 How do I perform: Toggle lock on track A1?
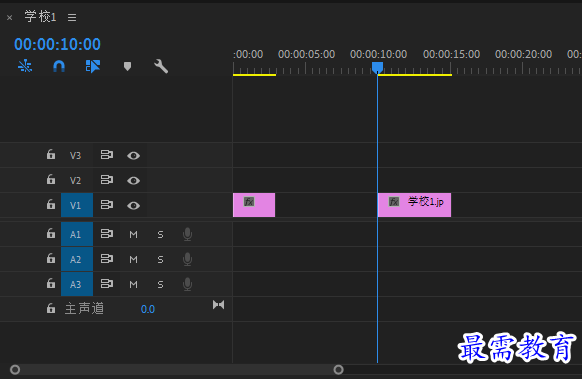click(51, 233)
